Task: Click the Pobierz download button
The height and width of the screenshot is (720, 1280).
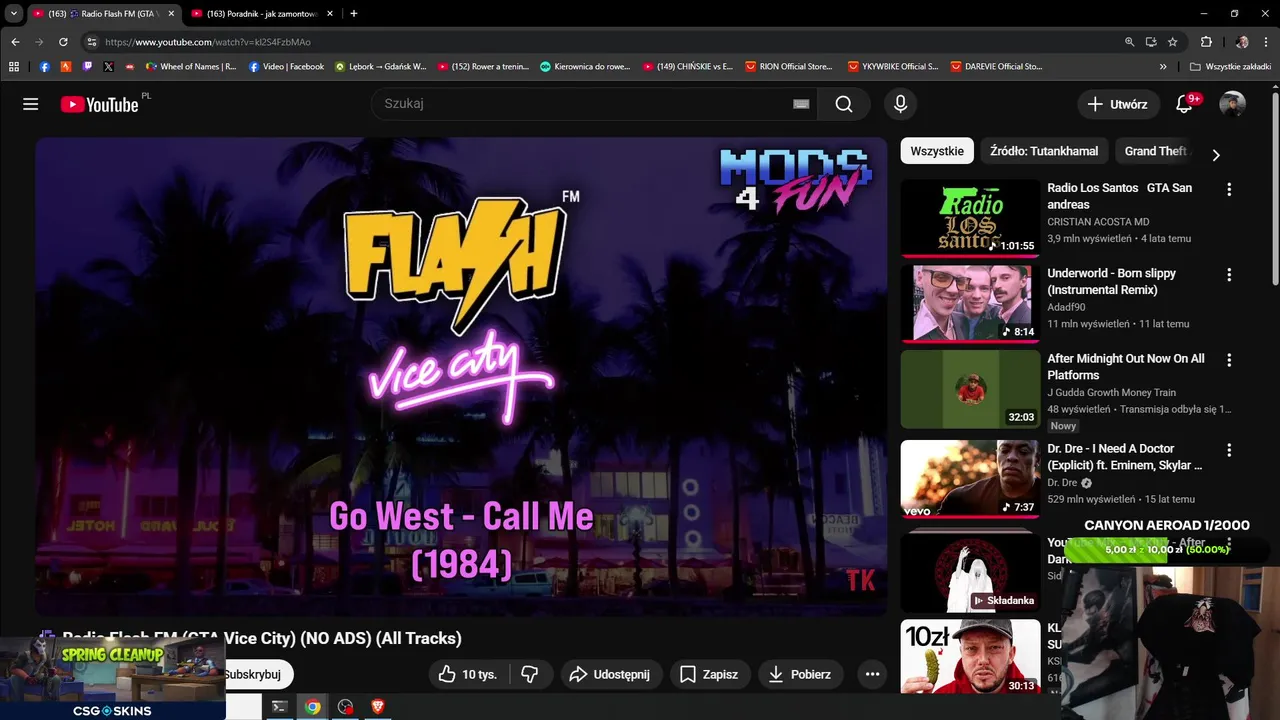Action: 800,674
